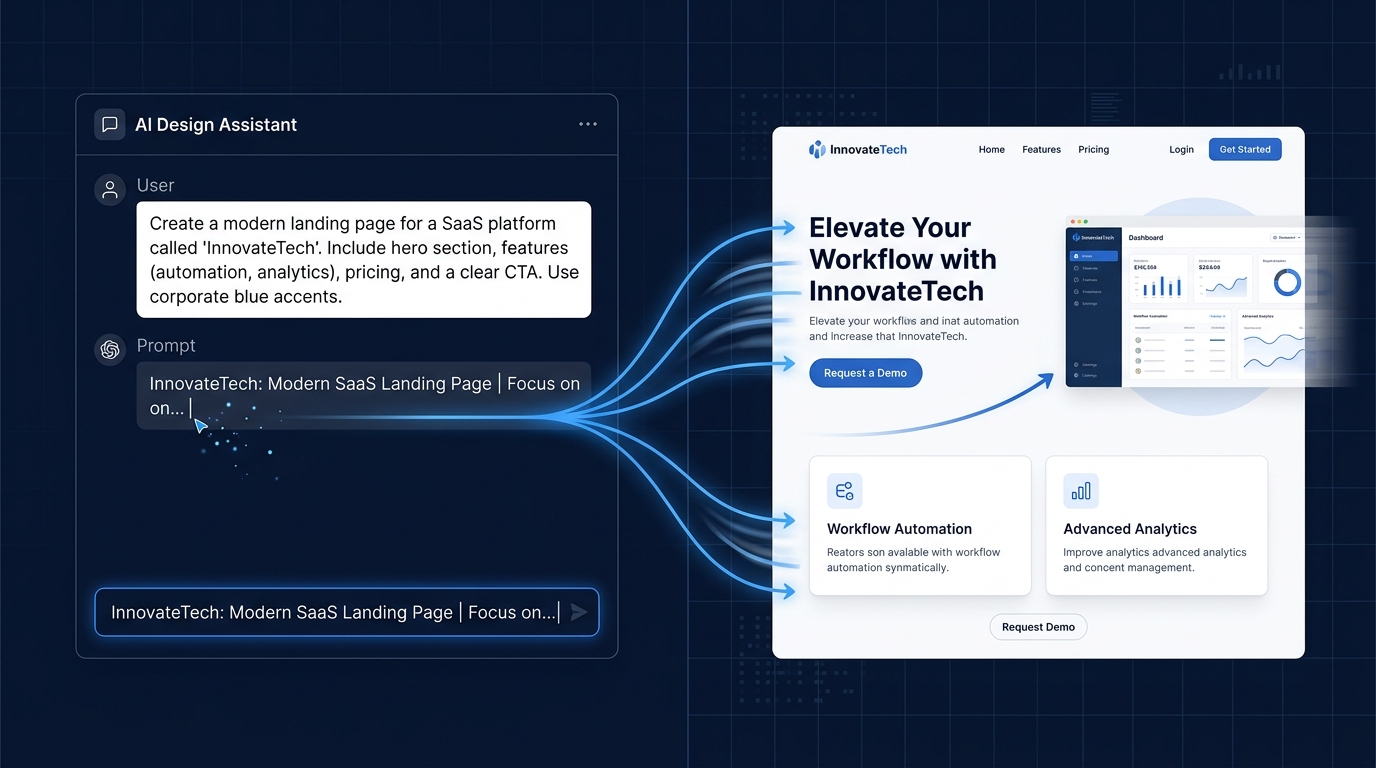Click the user message about InnovateTech
Viewport: 1376px width, 768px height.
point(364,260)
